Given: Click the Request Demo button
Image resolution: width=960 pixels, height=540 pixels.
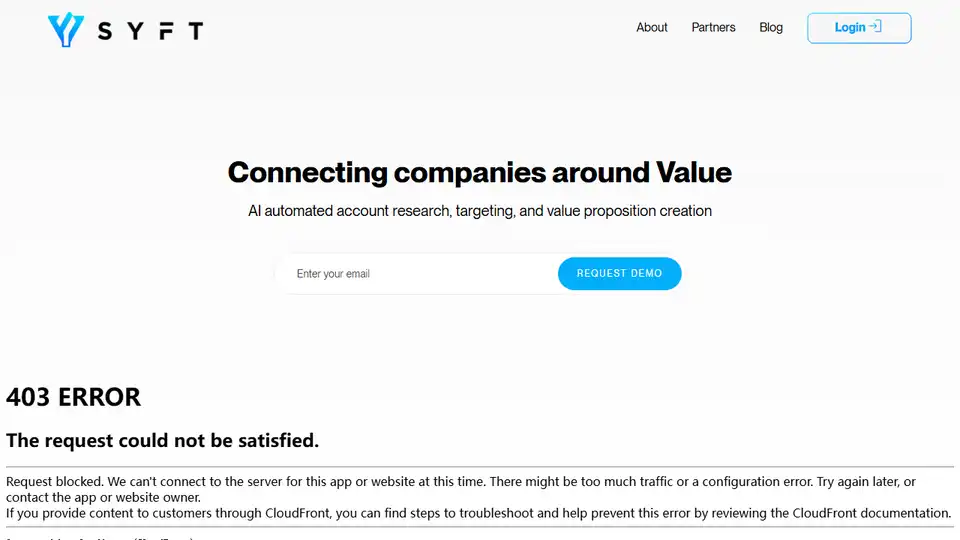Looking at the screenshot, I should point(619,274).
